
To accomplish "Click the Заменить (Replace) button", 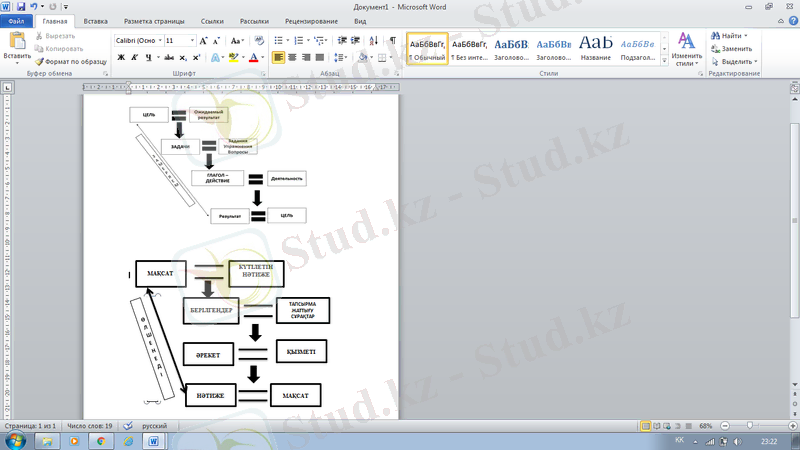I will [x=732, y=48].
